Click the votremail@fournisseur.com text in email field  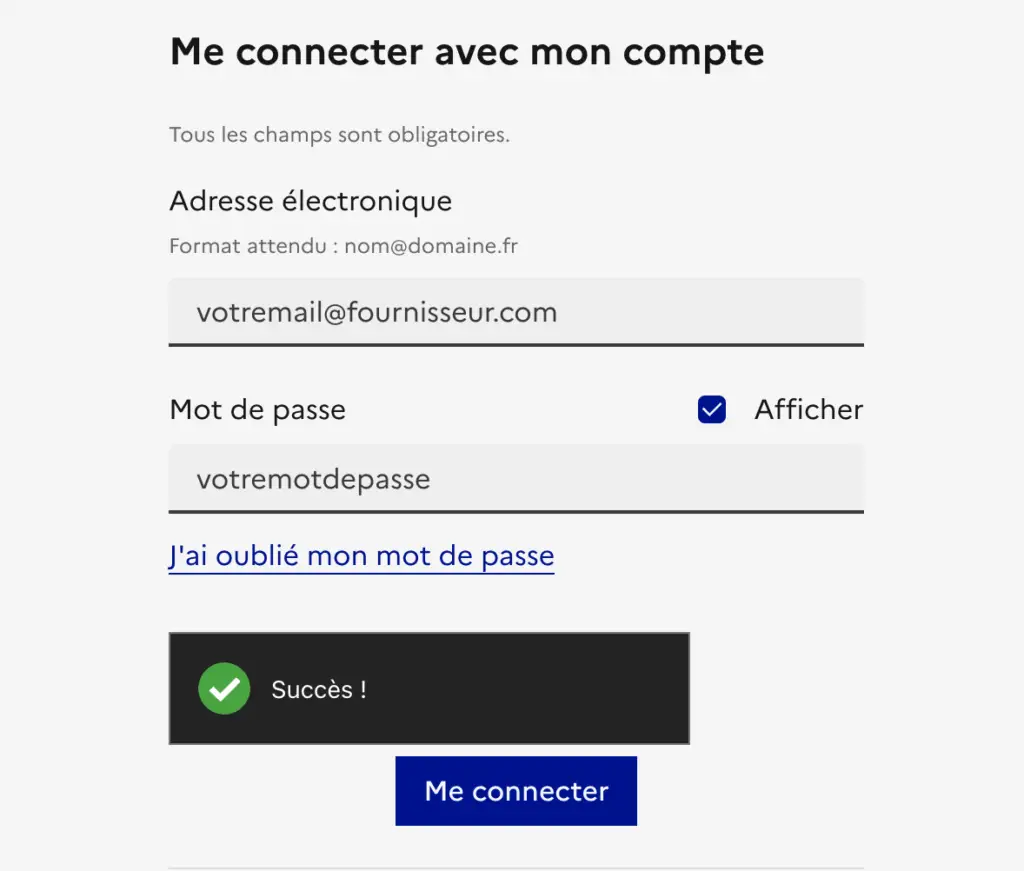click(x=377, y=312)
